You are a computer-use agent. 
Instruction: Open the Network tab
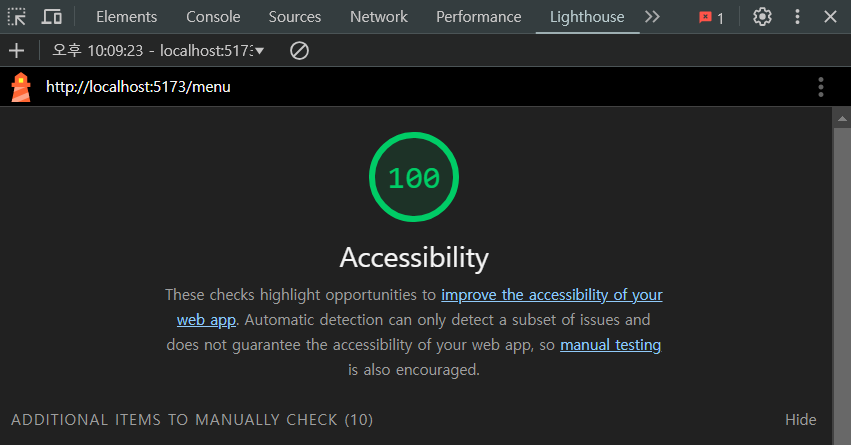coord(379,17)
